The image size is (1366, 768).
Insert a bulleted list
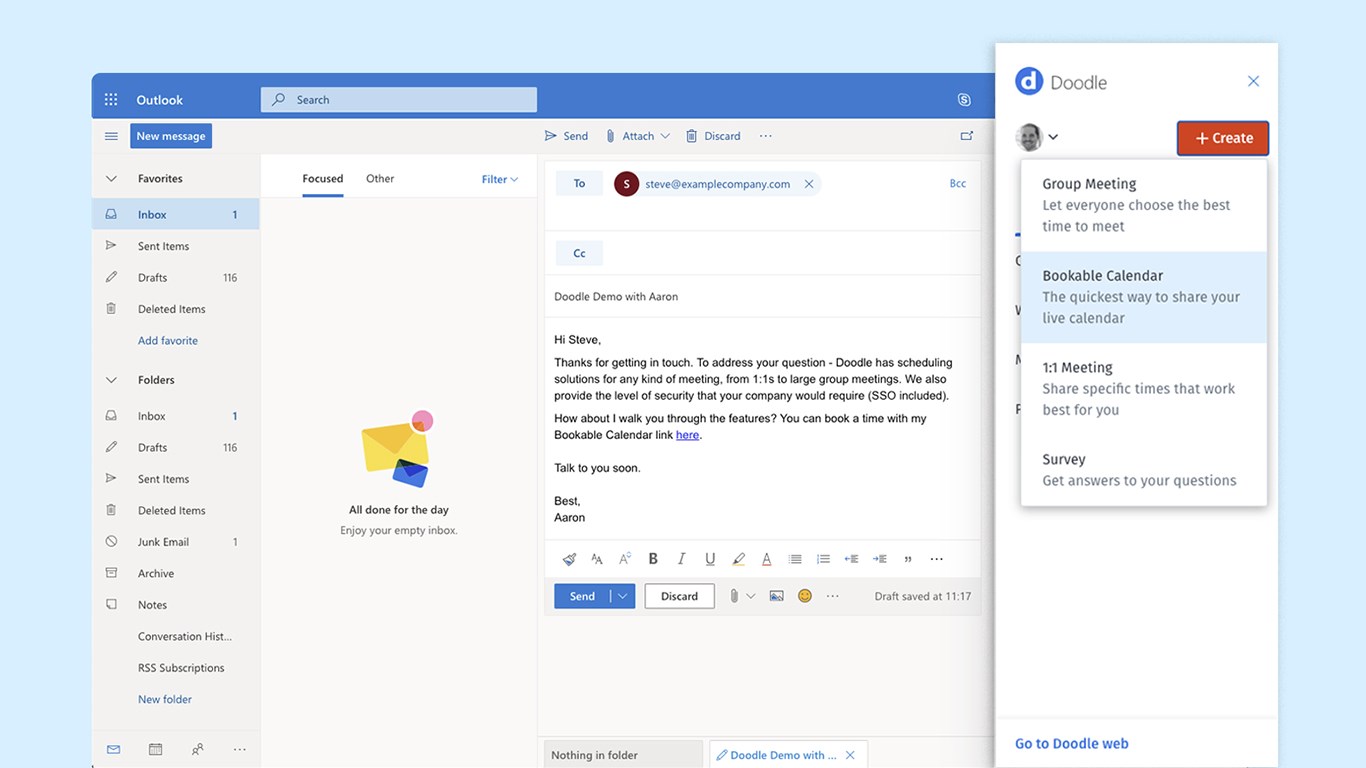[x=795, y=559]
